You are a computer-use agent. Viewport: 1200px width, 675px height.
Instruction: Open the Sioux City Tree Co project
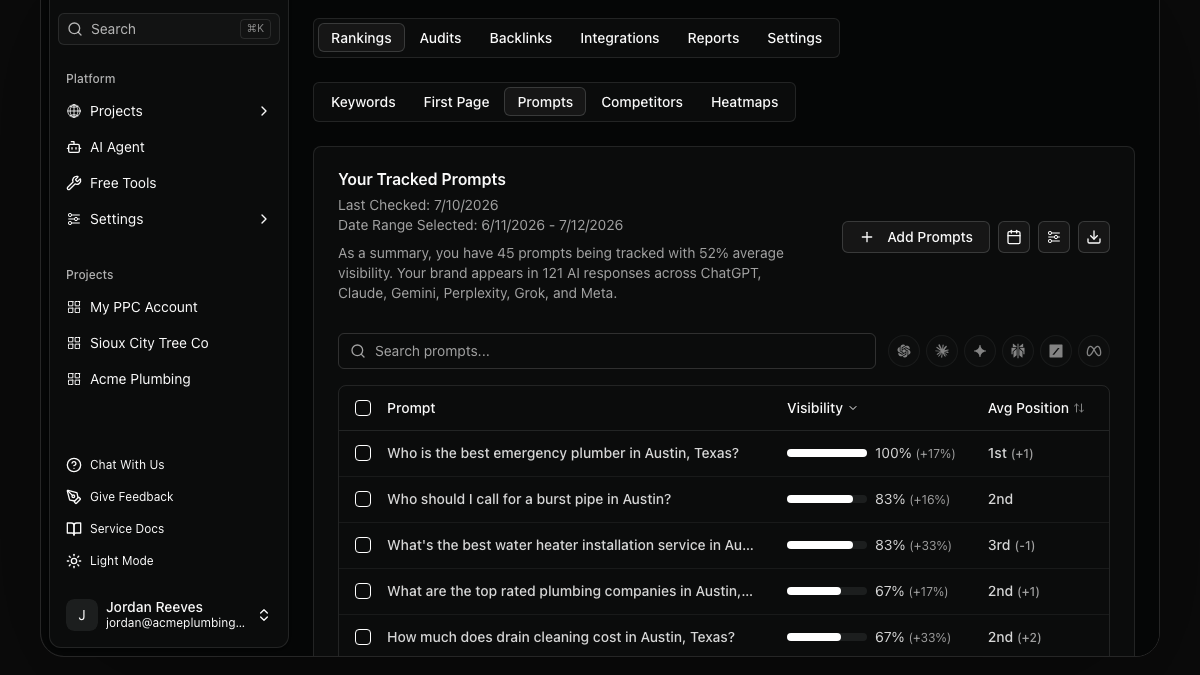pos(149,343)
